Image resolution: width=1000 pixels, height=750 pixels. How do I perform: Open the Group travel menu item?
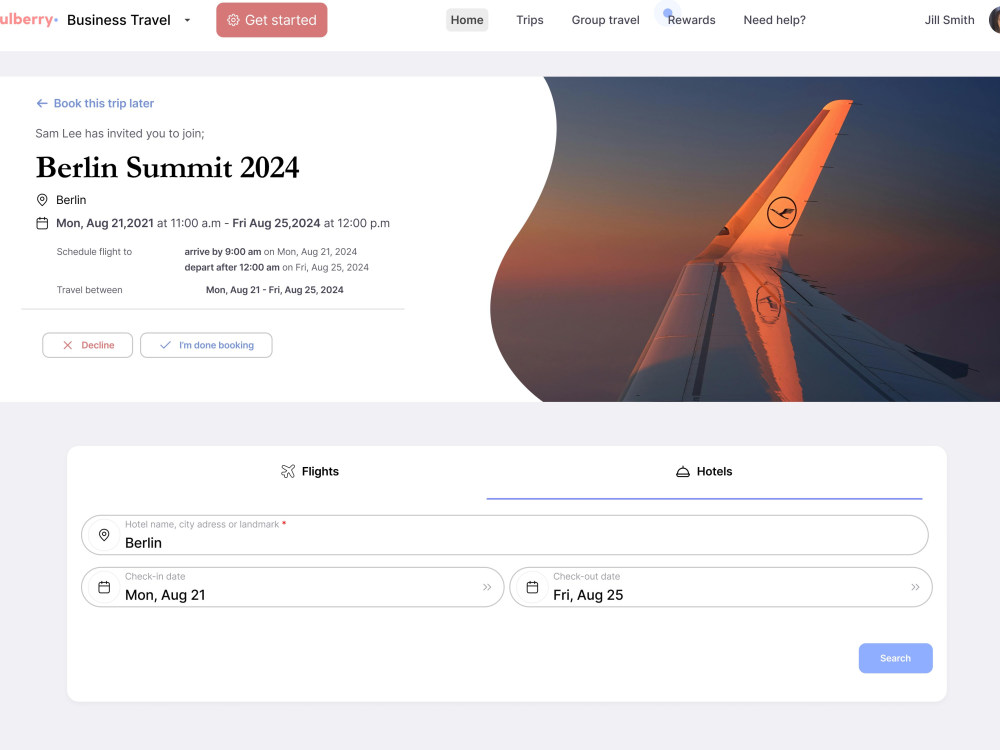click(605, 20)
